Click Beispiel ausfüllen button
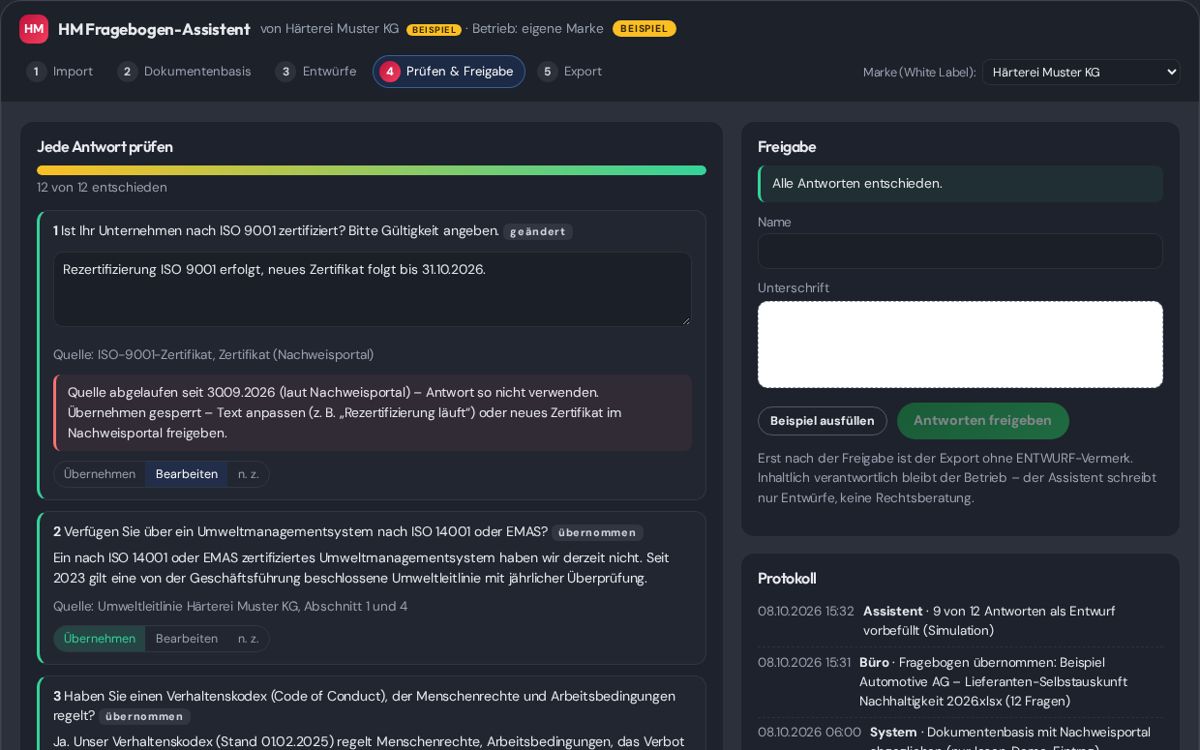 tap(822, 421)
